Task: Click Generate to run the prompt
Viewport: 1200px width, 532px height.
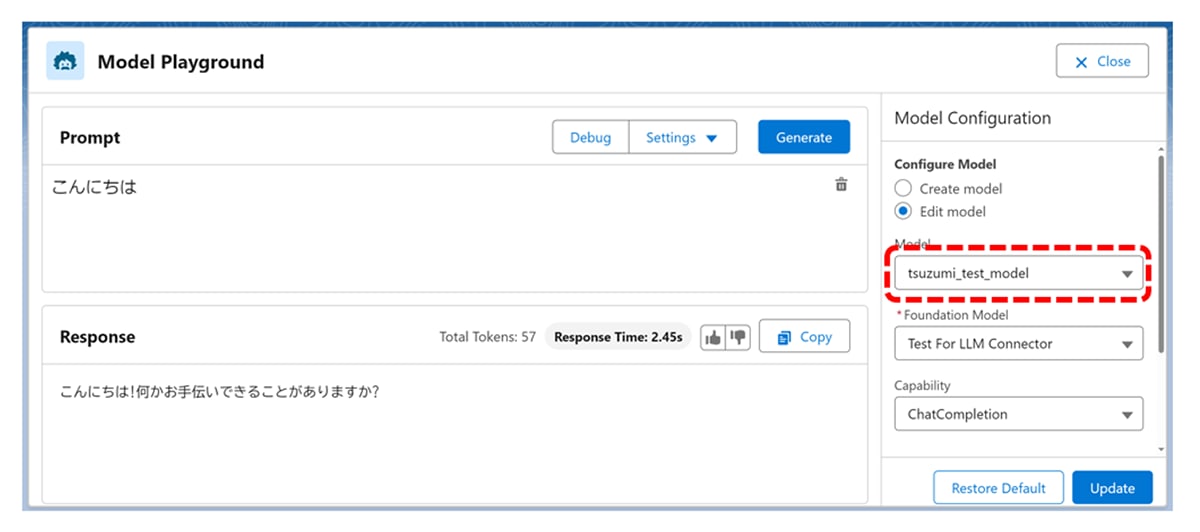Action: coord(804,138)
